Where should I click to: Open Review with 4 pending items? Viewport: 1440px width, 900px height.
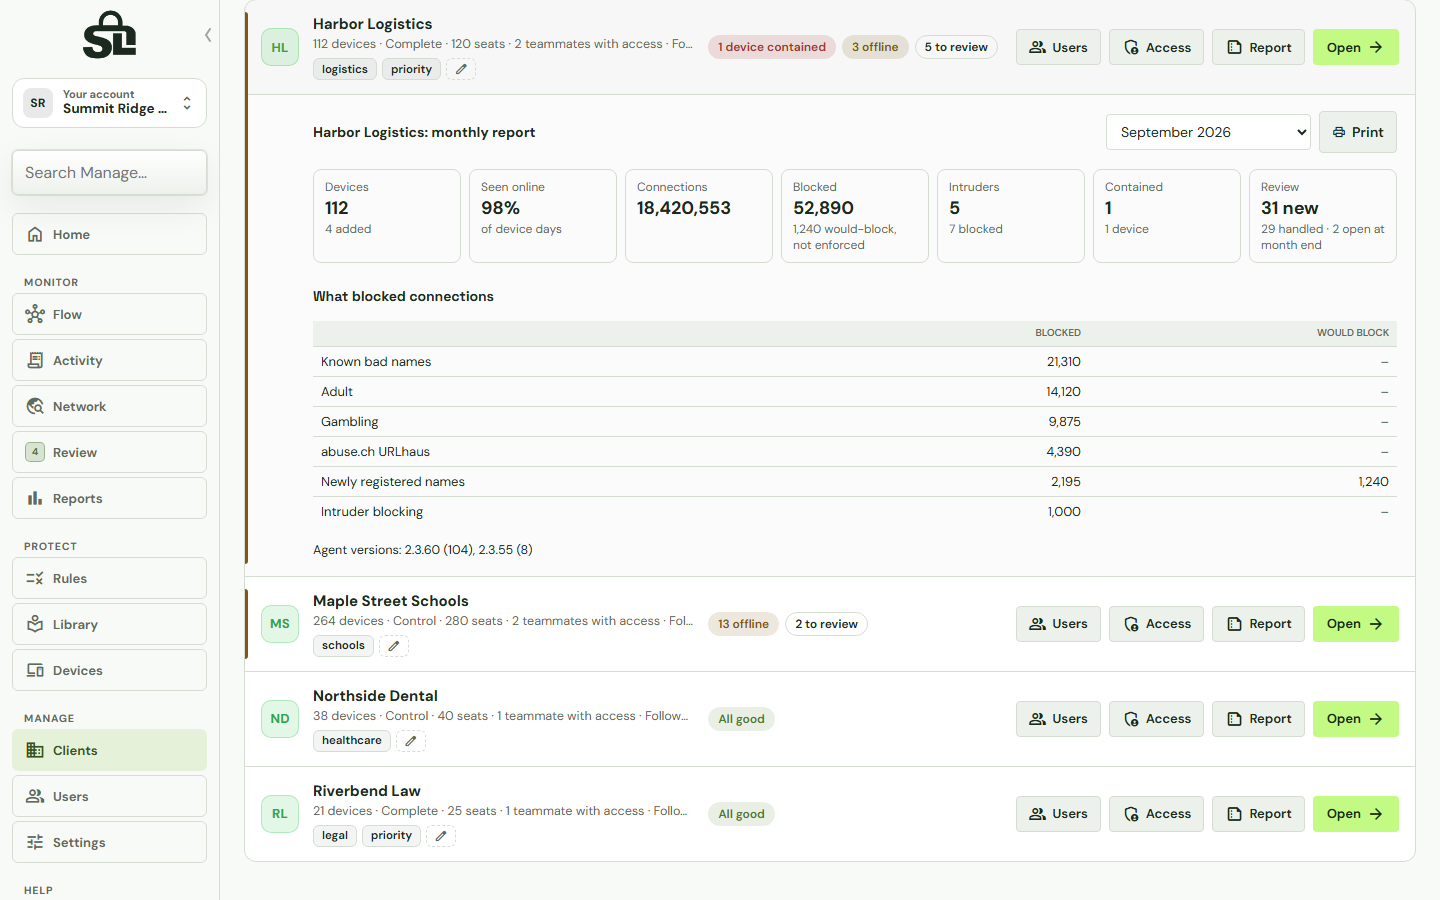(x=109, y=452)
